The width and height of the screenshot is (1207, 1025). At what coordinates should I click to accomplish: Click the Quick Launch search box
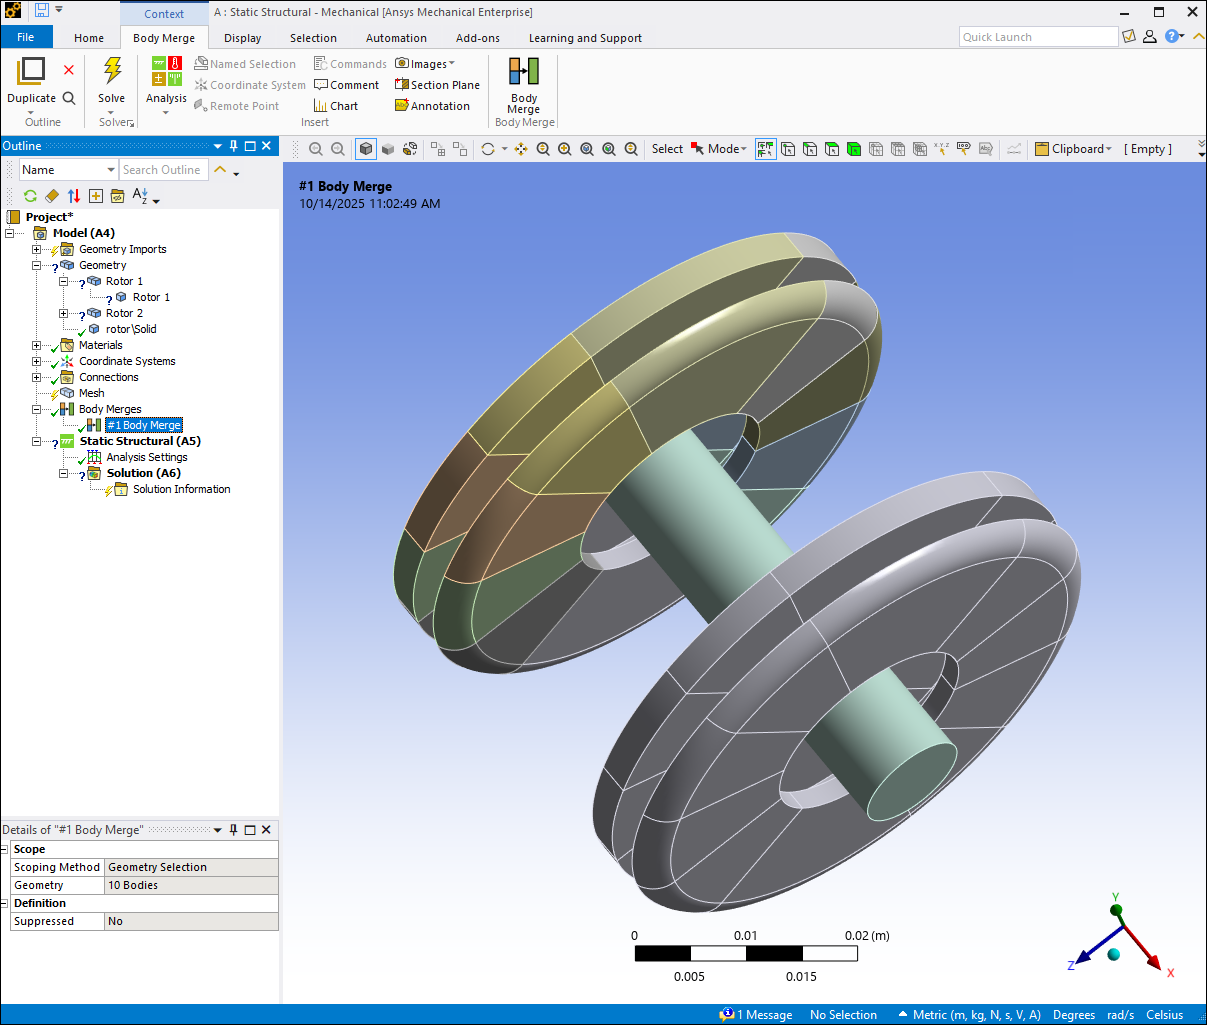1037,37
